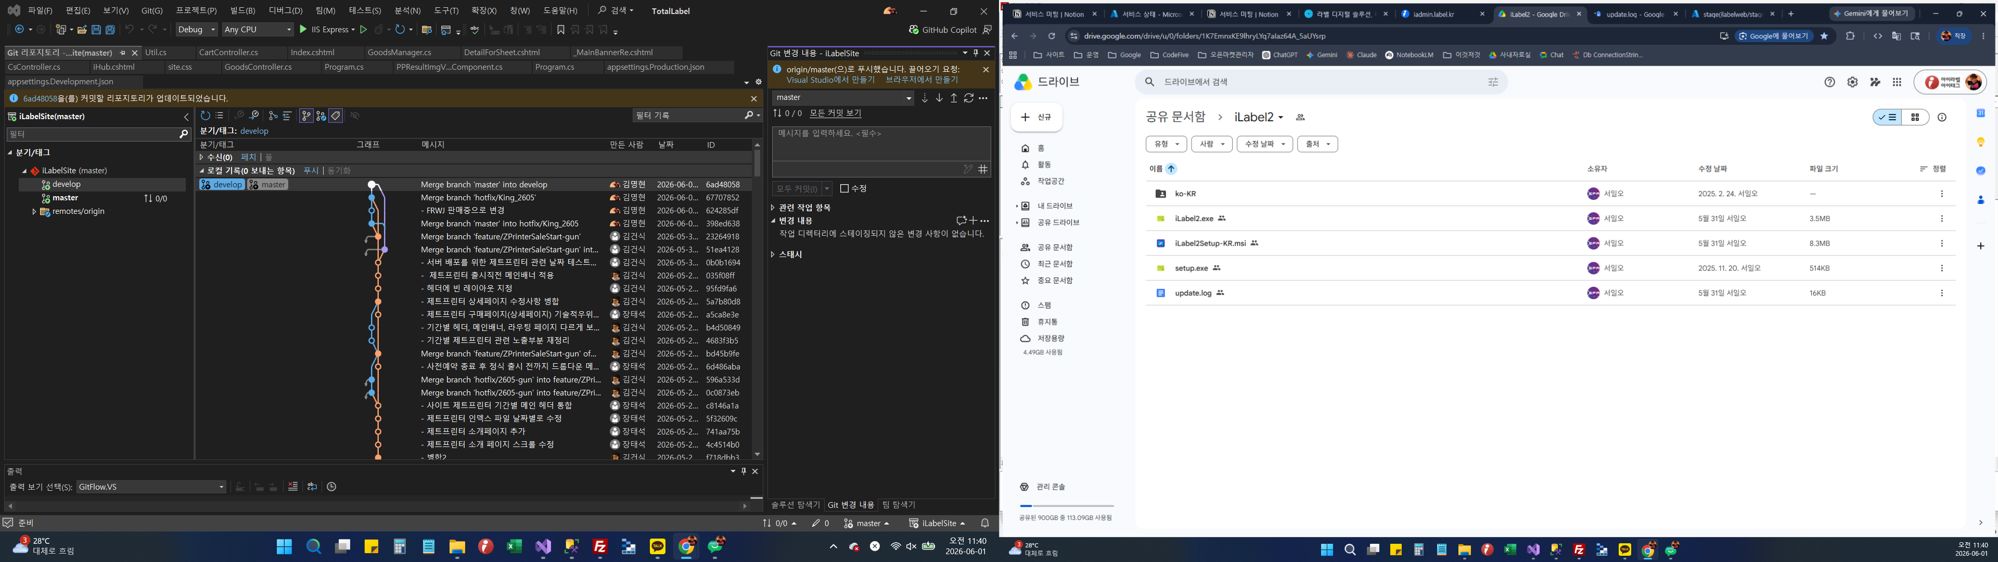1998x562 pixels.
Task: Click the bookmark icon in Visual Studio toolbar
Action: (x=561, y=30)
